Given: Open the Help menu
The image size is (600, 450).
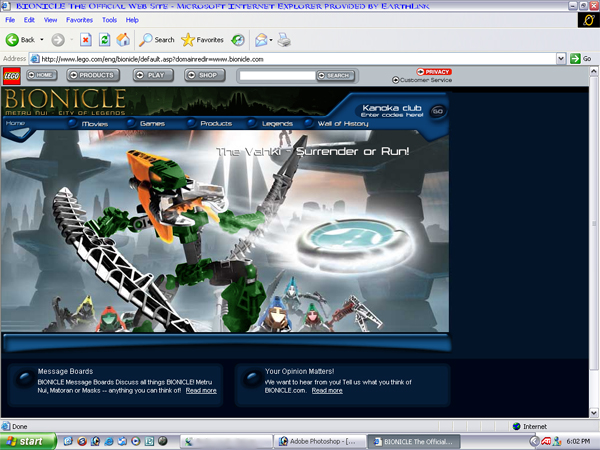Looking at the screenshot, I should pyautogui.click(x=132, y=20).
